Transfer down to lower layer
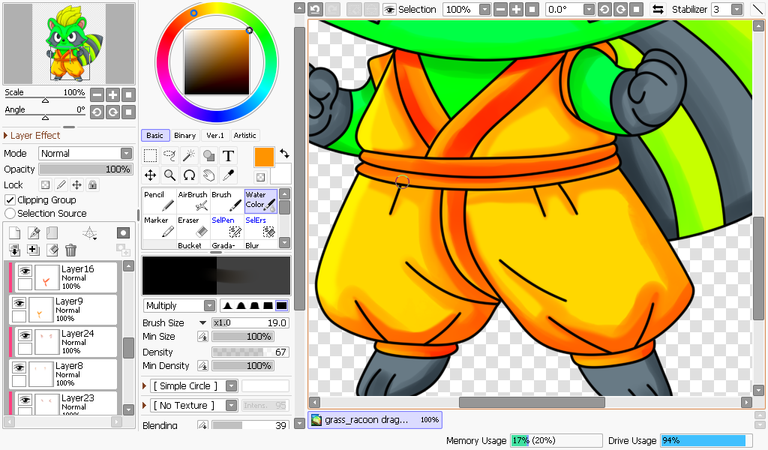 pyautogui.click(x=15, y=250)
